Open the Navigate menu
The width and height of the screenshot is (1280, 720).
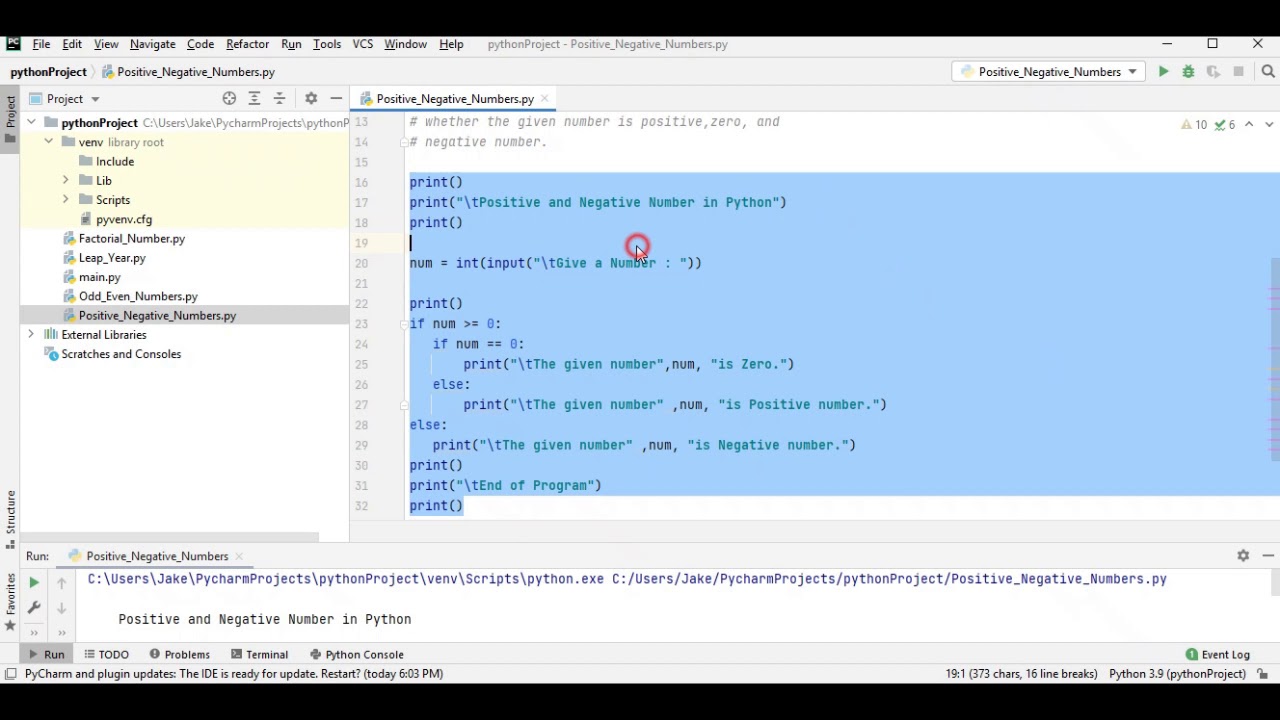click(152, 44)
